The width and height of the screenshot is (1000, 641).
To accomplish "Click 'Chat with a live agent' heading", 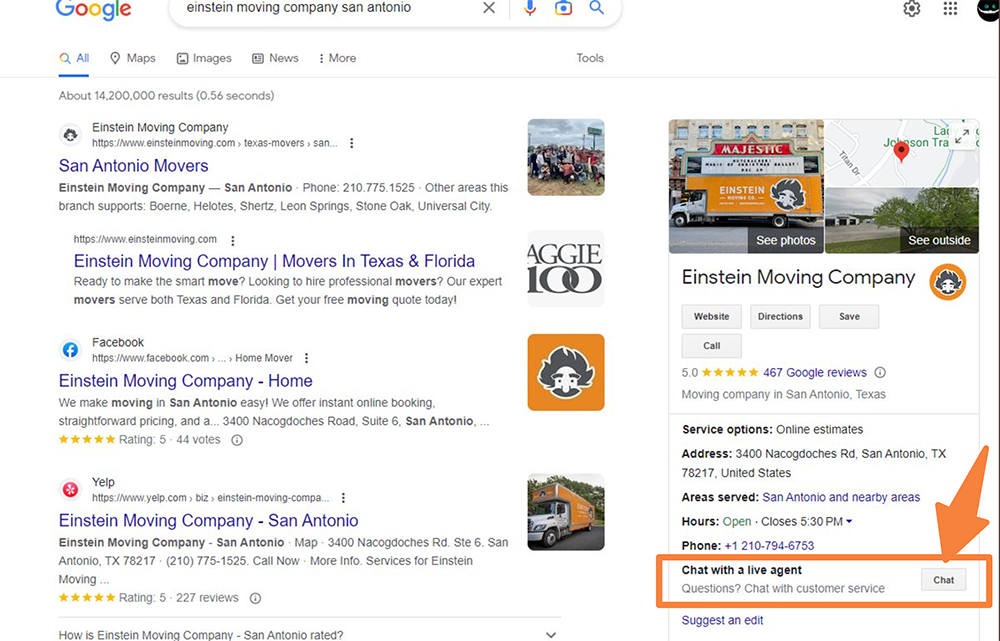I will click(741, 570).
